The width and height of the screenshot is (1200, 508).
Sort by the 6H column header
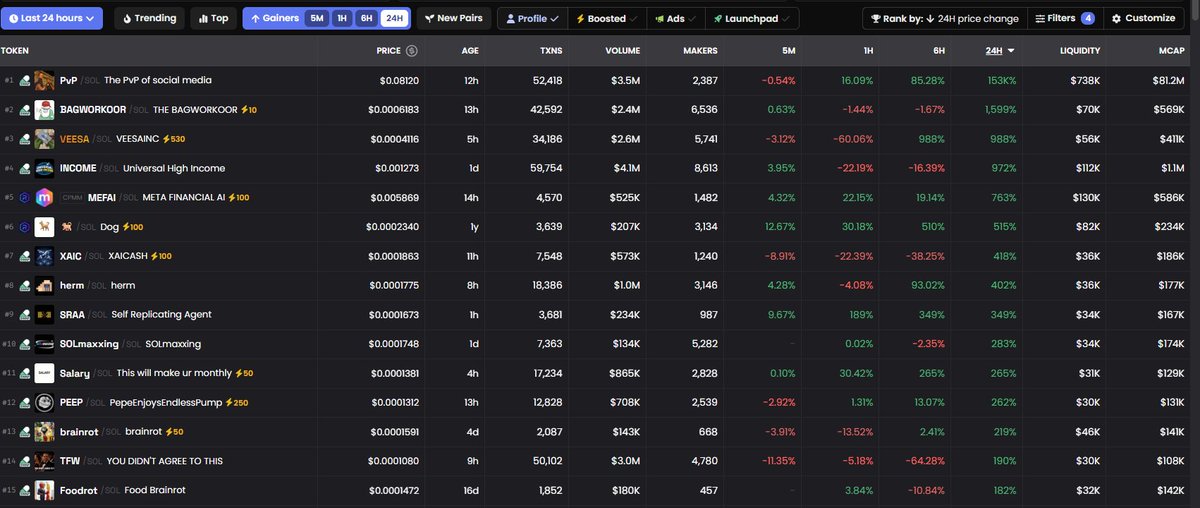pyautogui.click(x=937, y=50)
